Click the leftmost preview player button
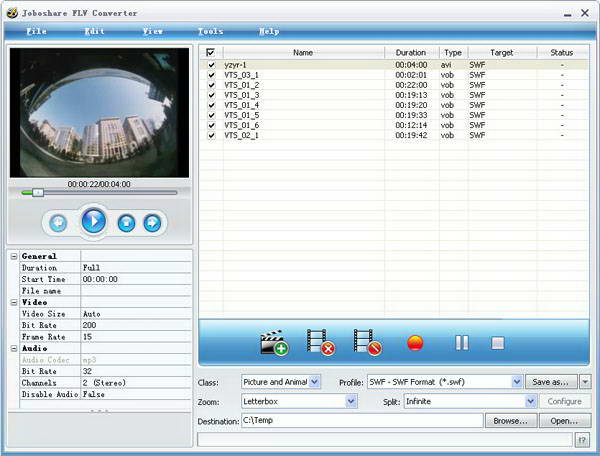Image resolution: width=600 pixels, height=456 pixels. coord(59,222)
